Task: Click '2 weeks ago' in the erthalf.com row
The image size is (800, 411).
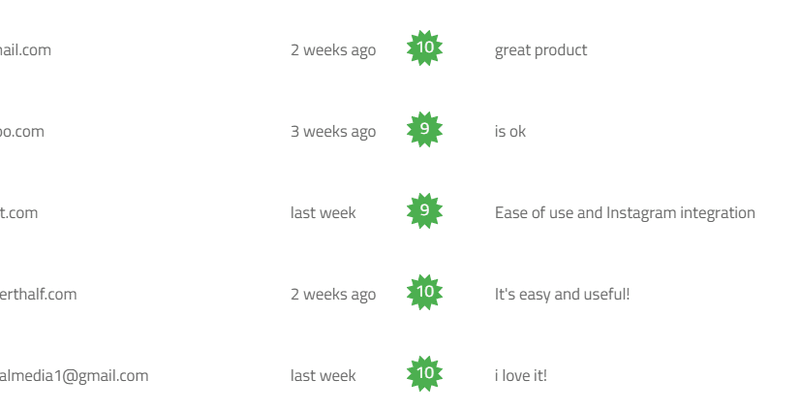Action: pyautogui.click(x=333, y=295)
